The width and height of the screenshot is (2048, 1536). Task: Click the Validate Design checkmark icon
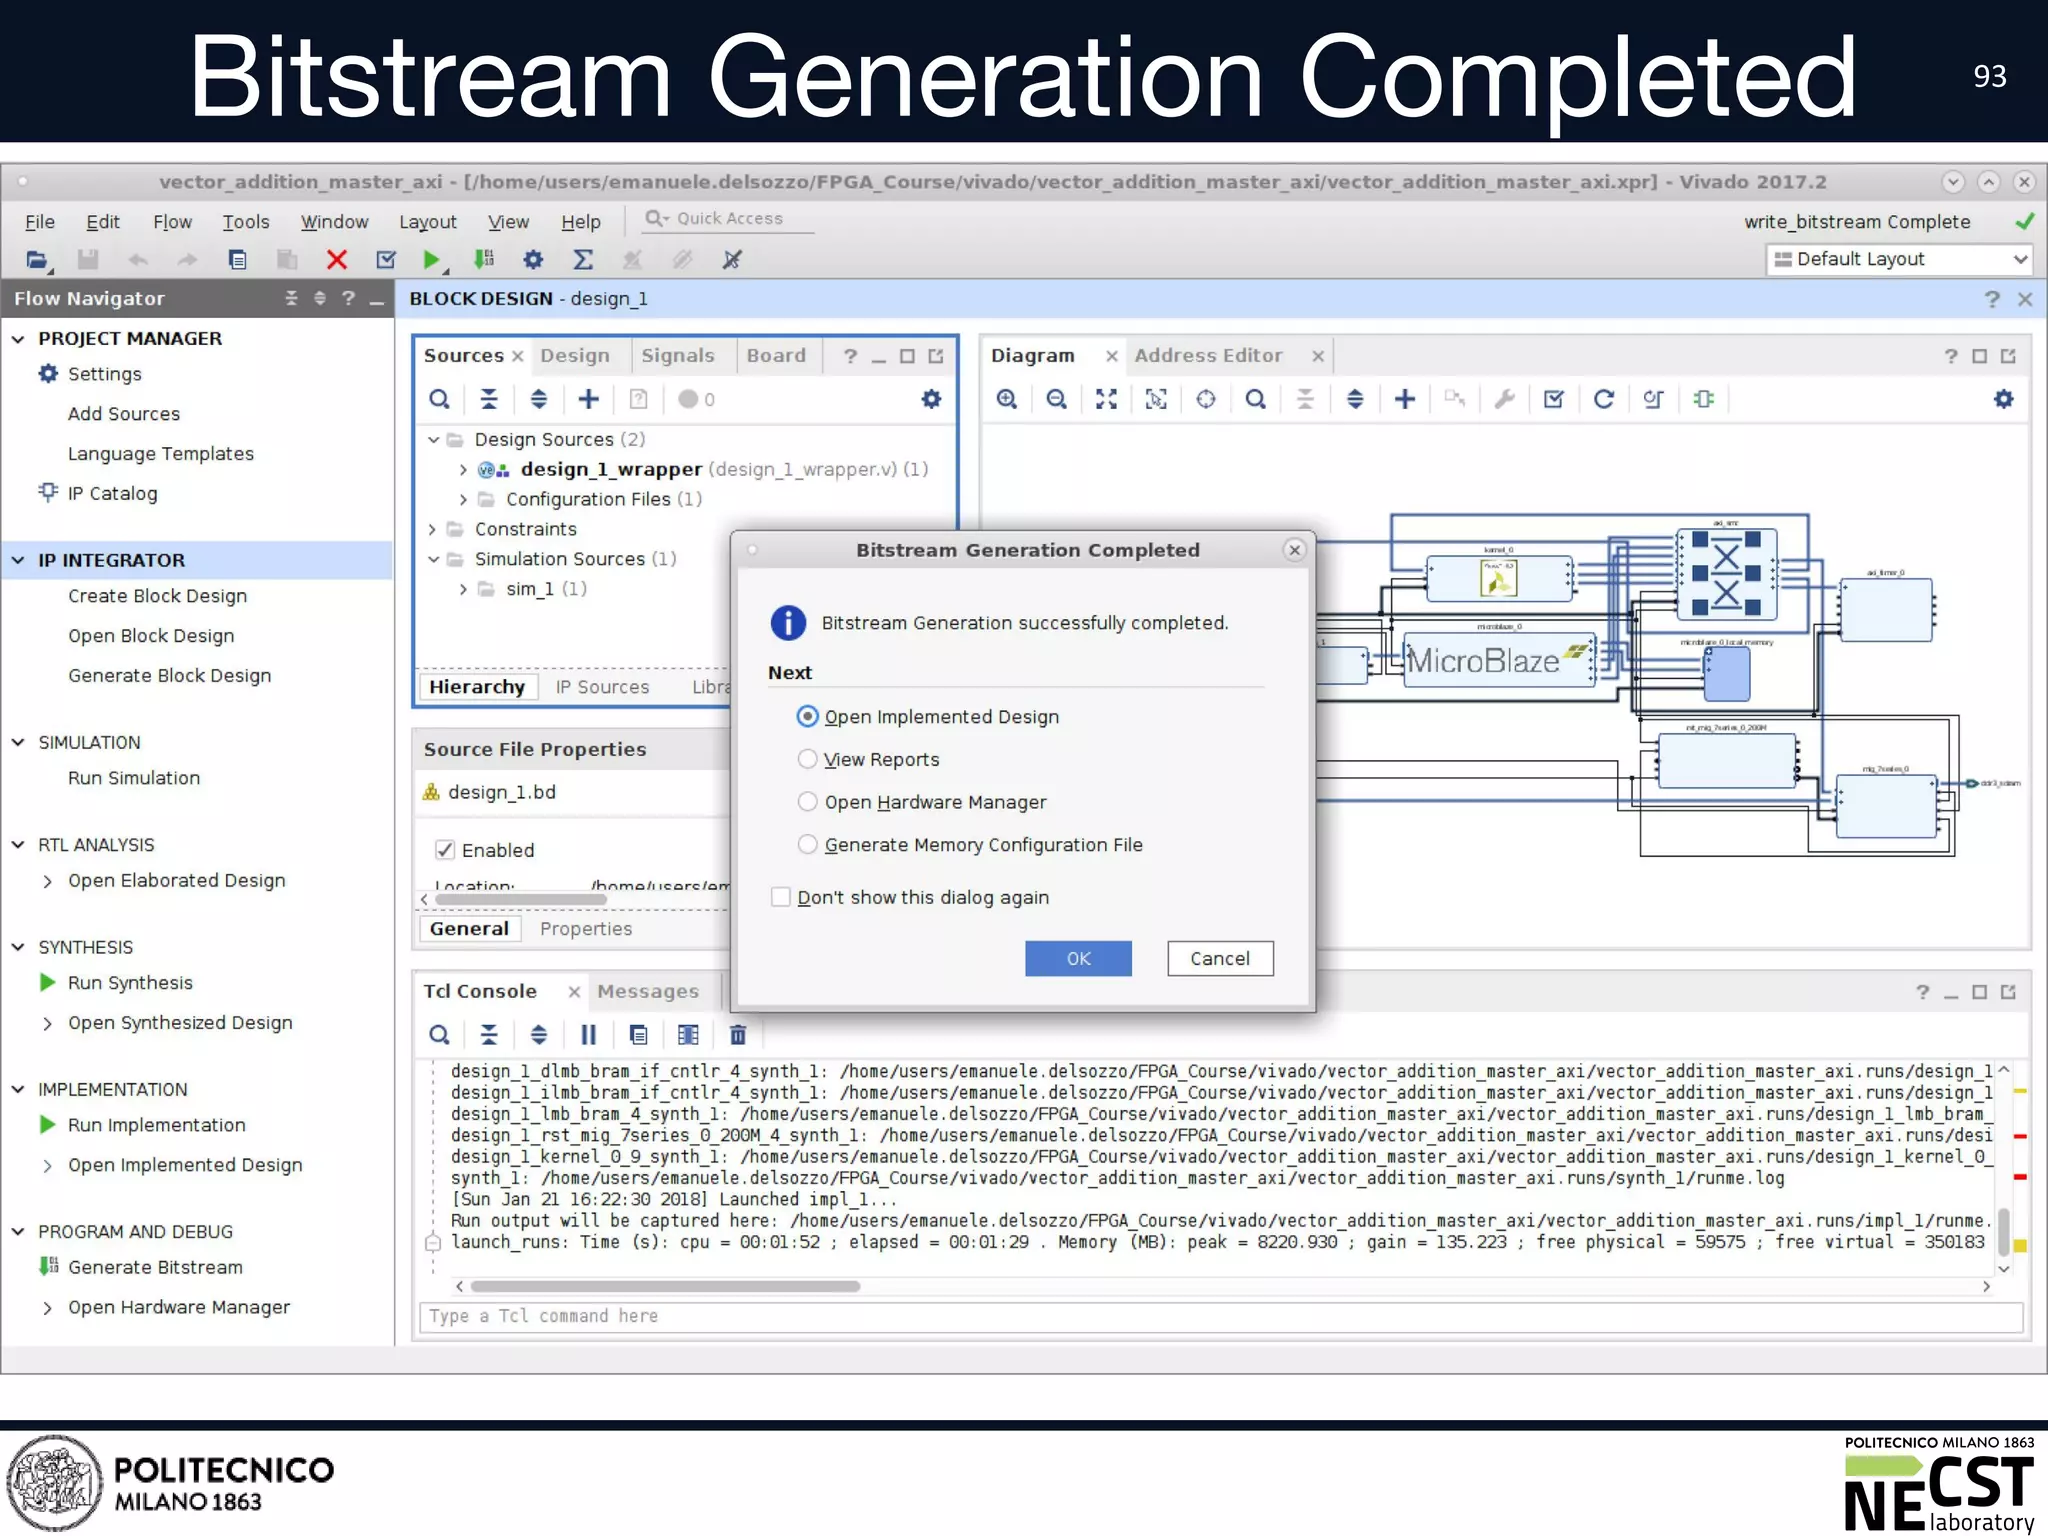[x=1554, y=399]
